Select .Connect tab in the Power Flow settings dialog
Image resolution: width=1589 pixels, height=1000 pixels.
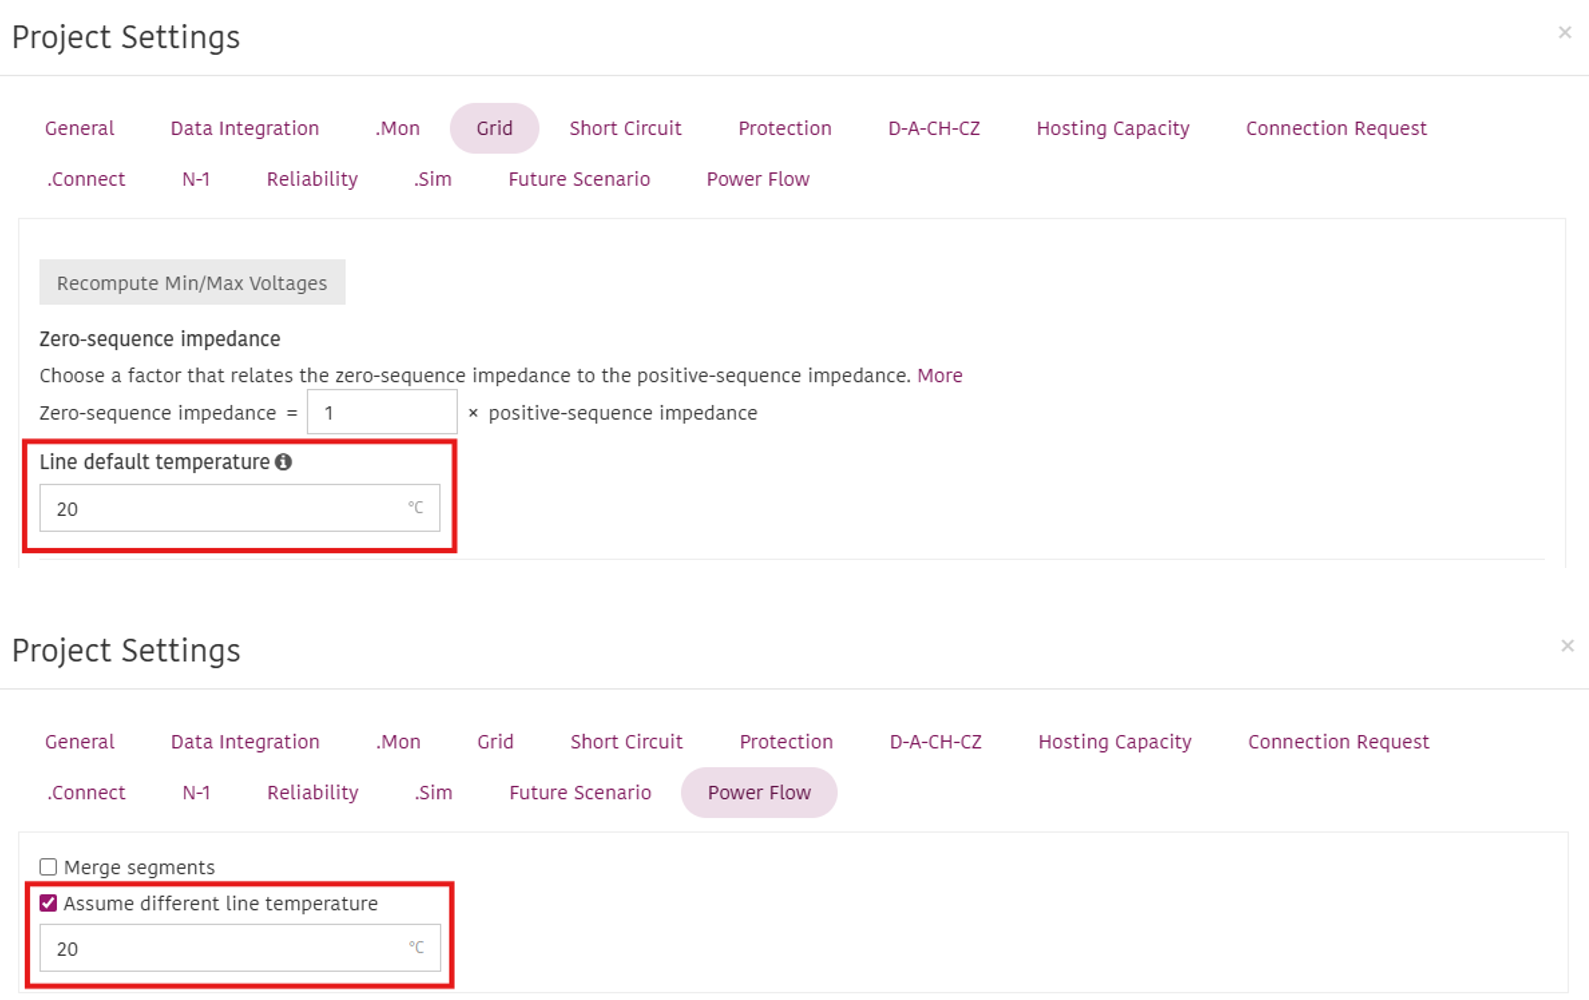click(86, 793)
